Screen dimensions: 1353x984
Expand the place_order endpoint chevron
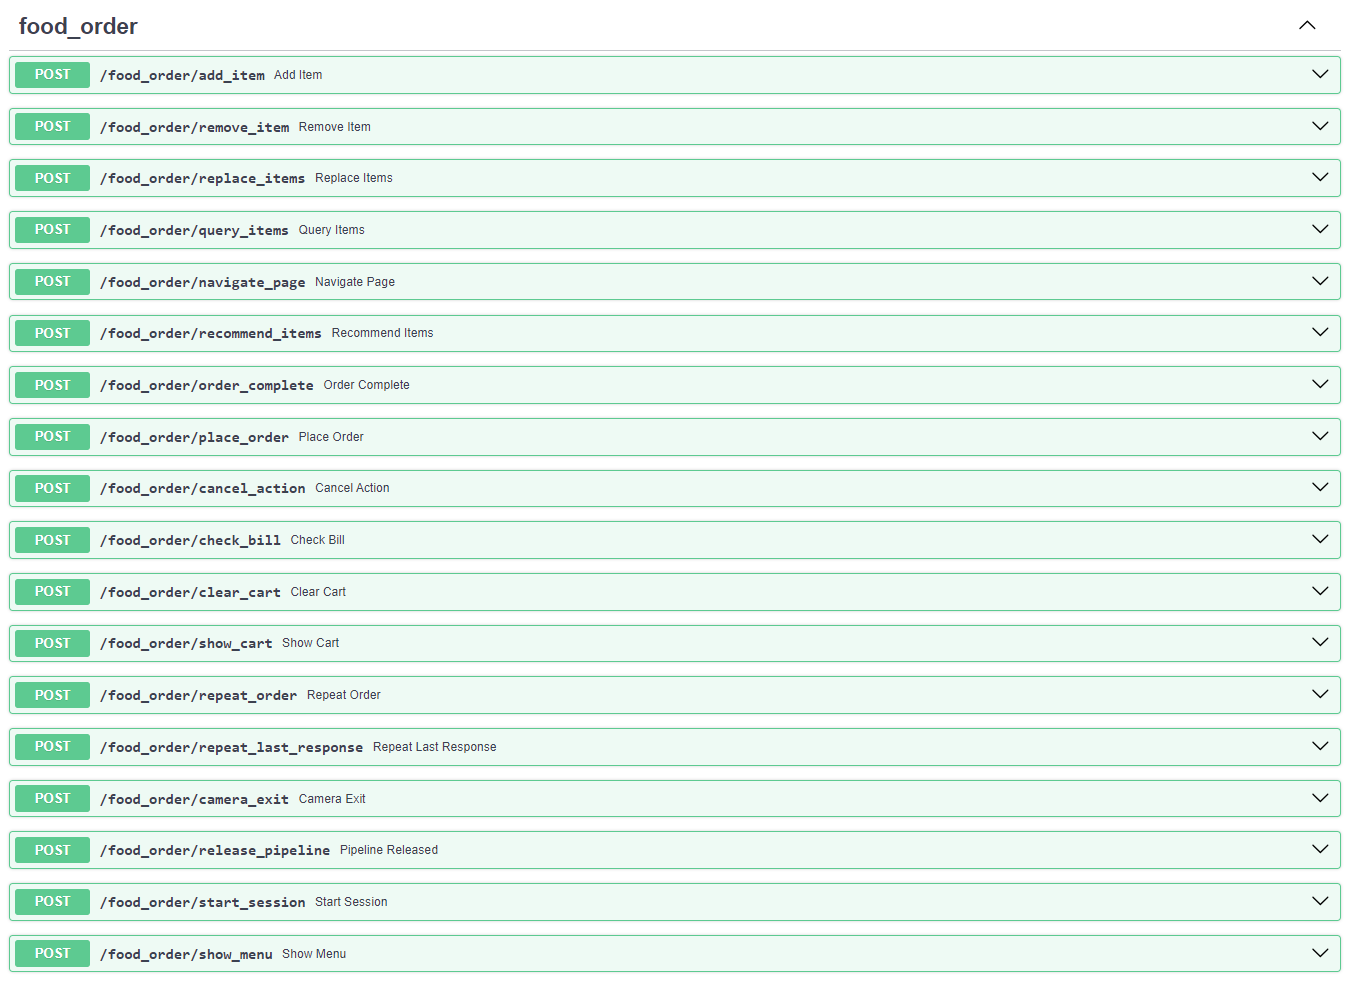tap(1320, 436)
